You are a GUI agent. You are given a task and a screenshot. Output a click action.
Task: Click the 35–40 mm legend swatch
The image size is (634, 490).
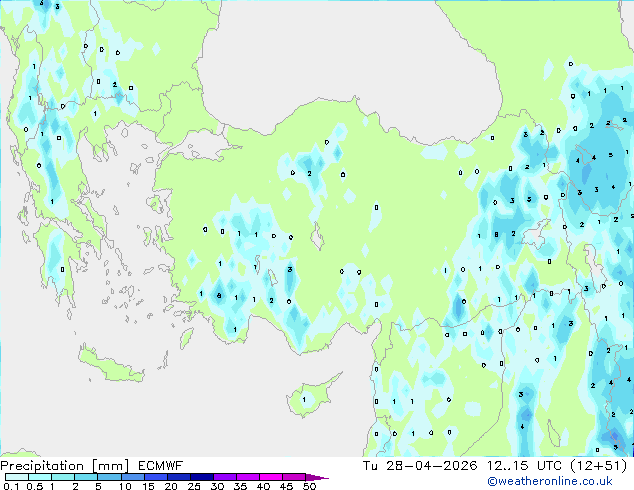pos(248,477)
